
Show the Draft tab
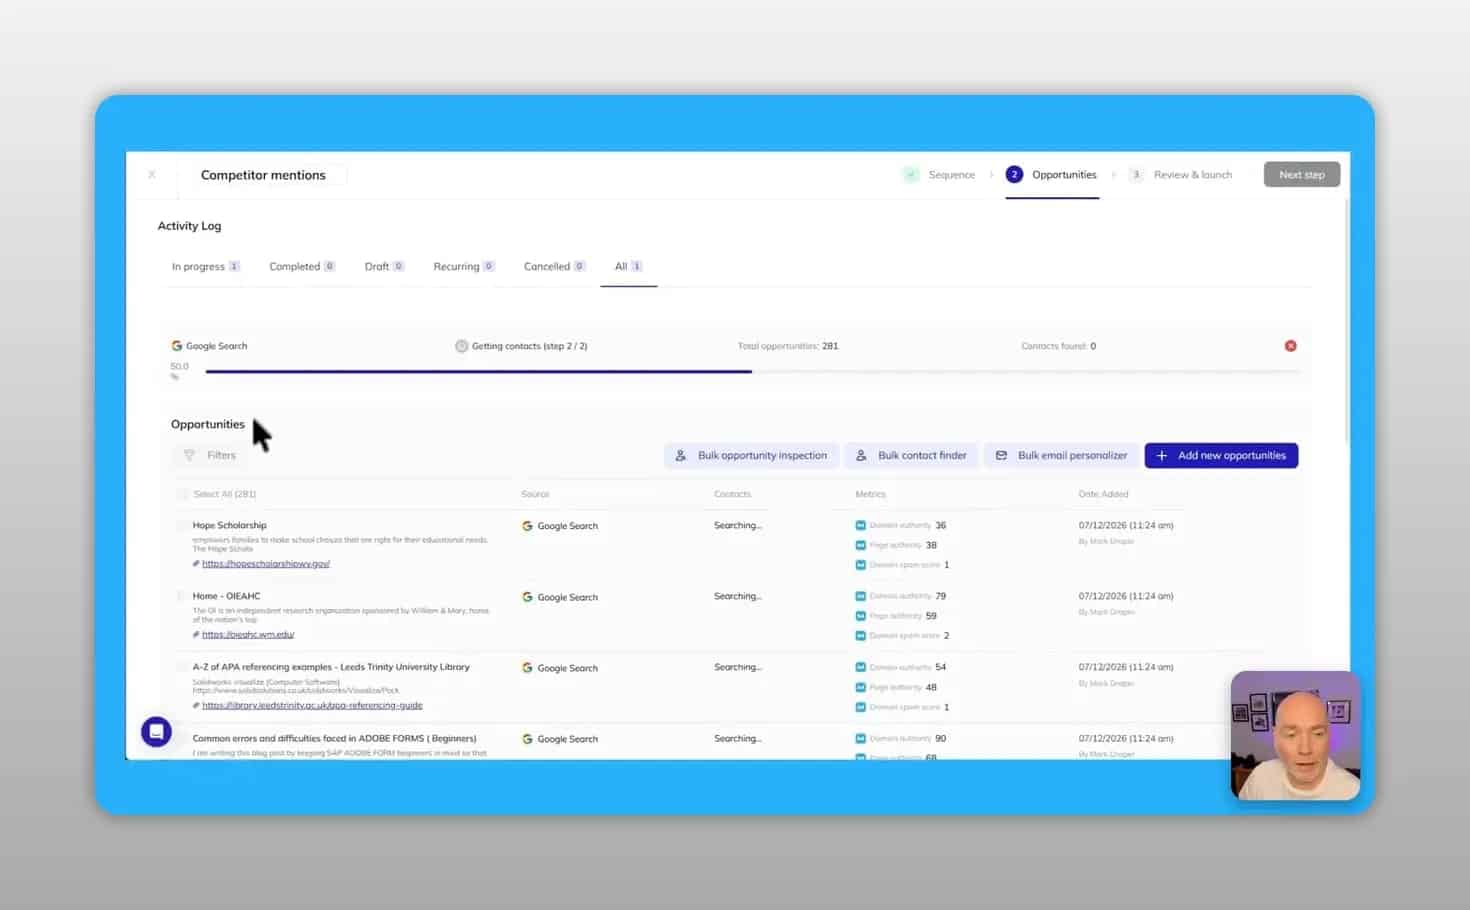(384, 267)
